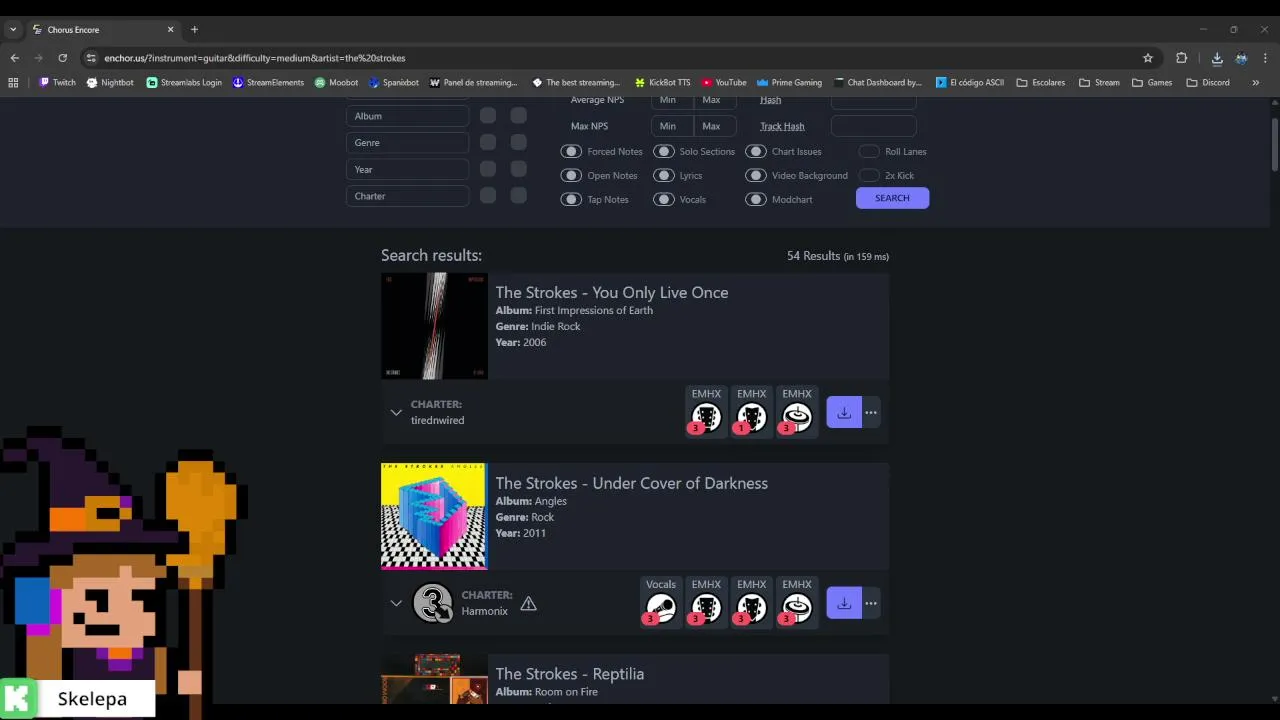Open more options for You Only Live Once

871,412
